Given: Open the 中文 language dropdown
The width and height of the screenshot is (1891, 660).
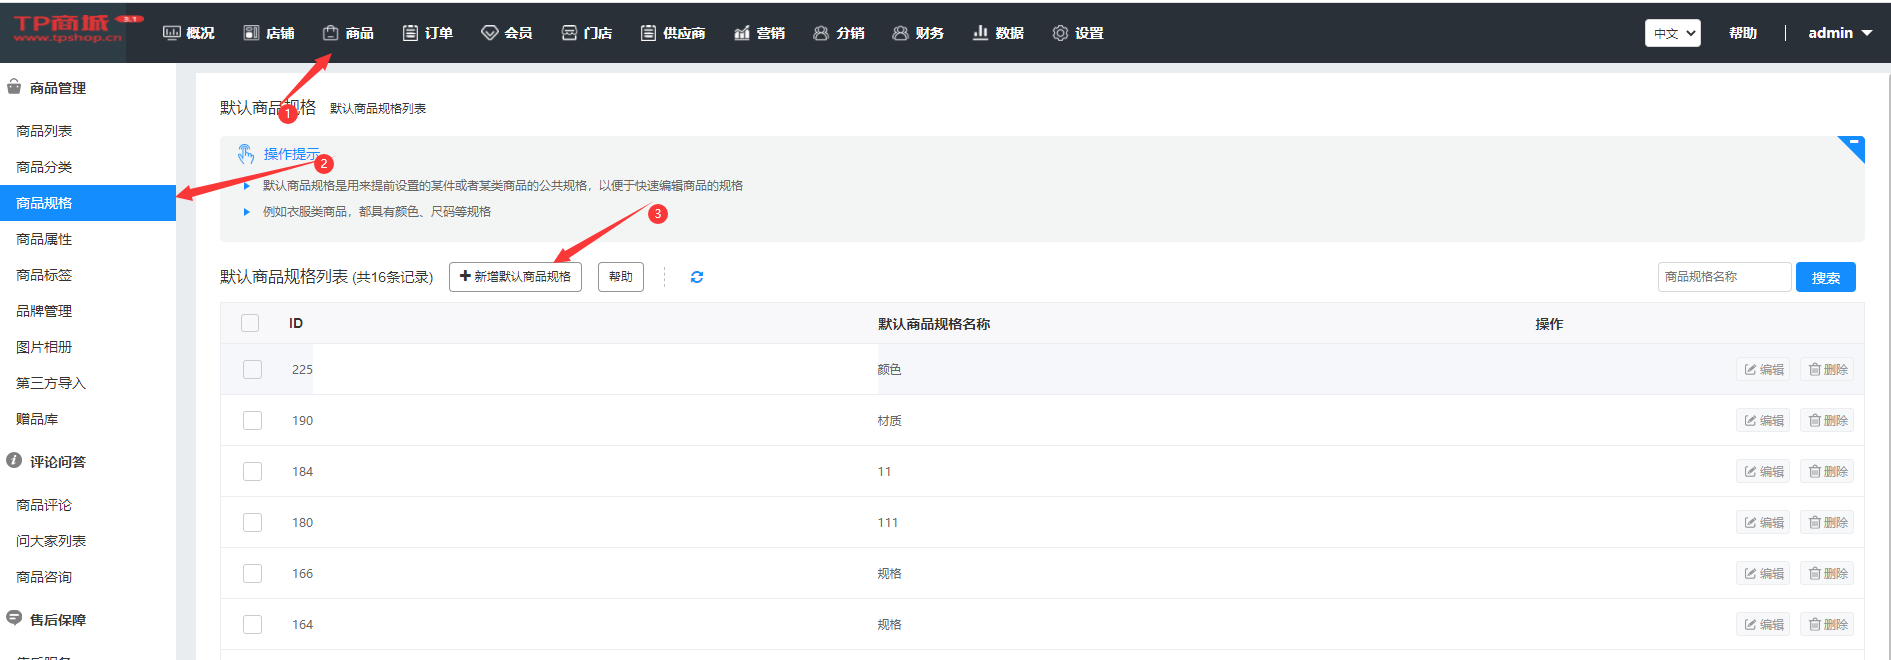Looking at the screenshot, I should click(x=1672, y=33).
